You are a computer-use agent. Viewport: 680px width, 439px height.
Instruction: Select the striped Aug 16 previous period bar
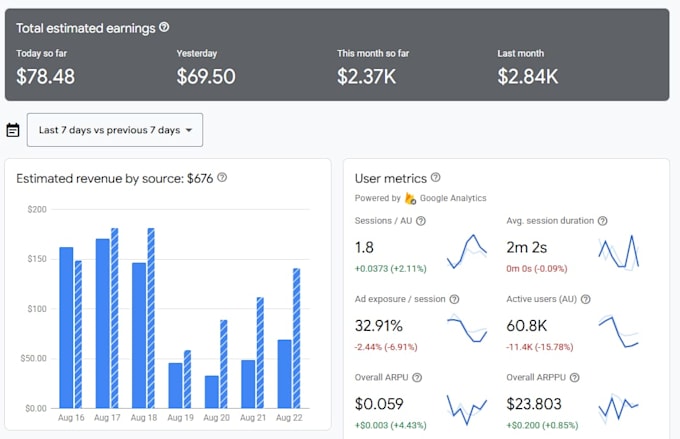click(x=78, y=334)
